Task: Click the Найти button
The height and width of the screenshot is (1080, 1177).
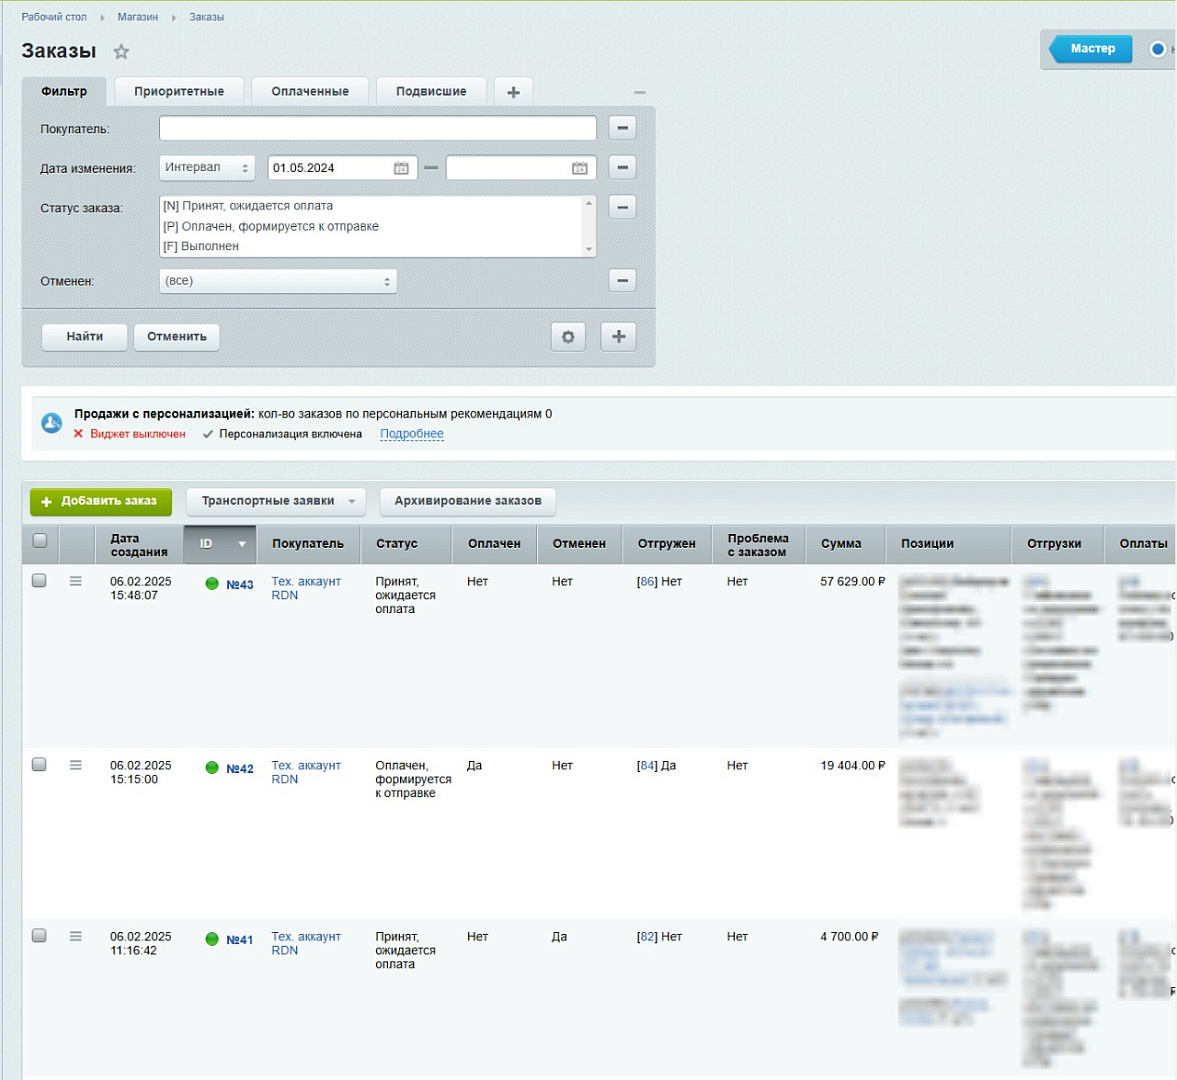Action: (x=84, y=337)
